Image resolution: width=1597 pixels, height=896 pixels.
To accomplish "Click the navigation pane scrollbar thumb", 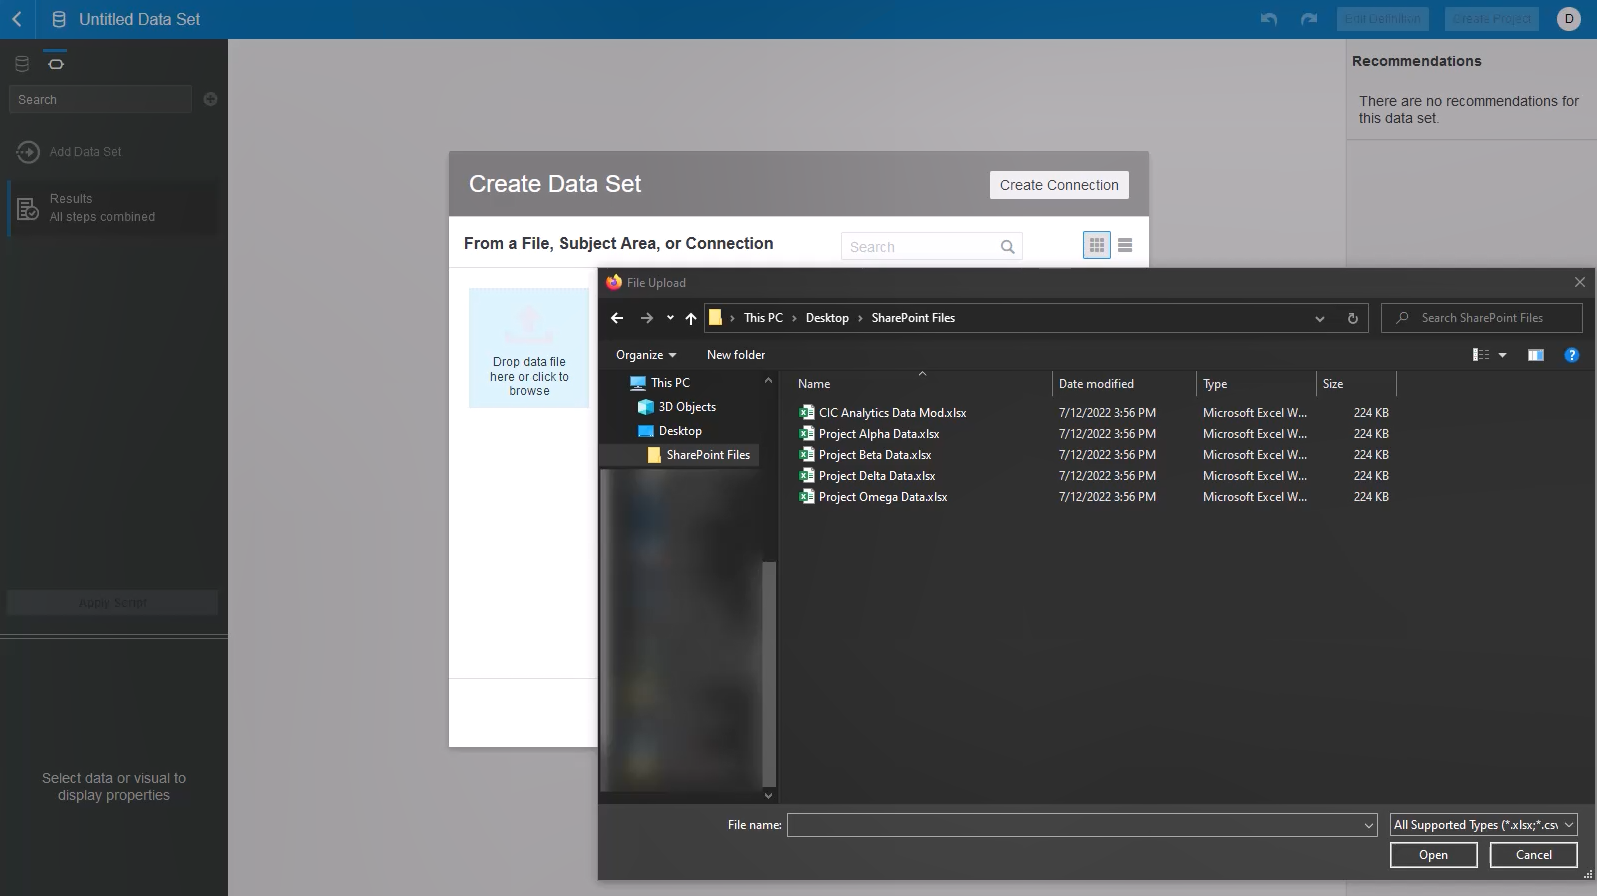I will 768,672.
